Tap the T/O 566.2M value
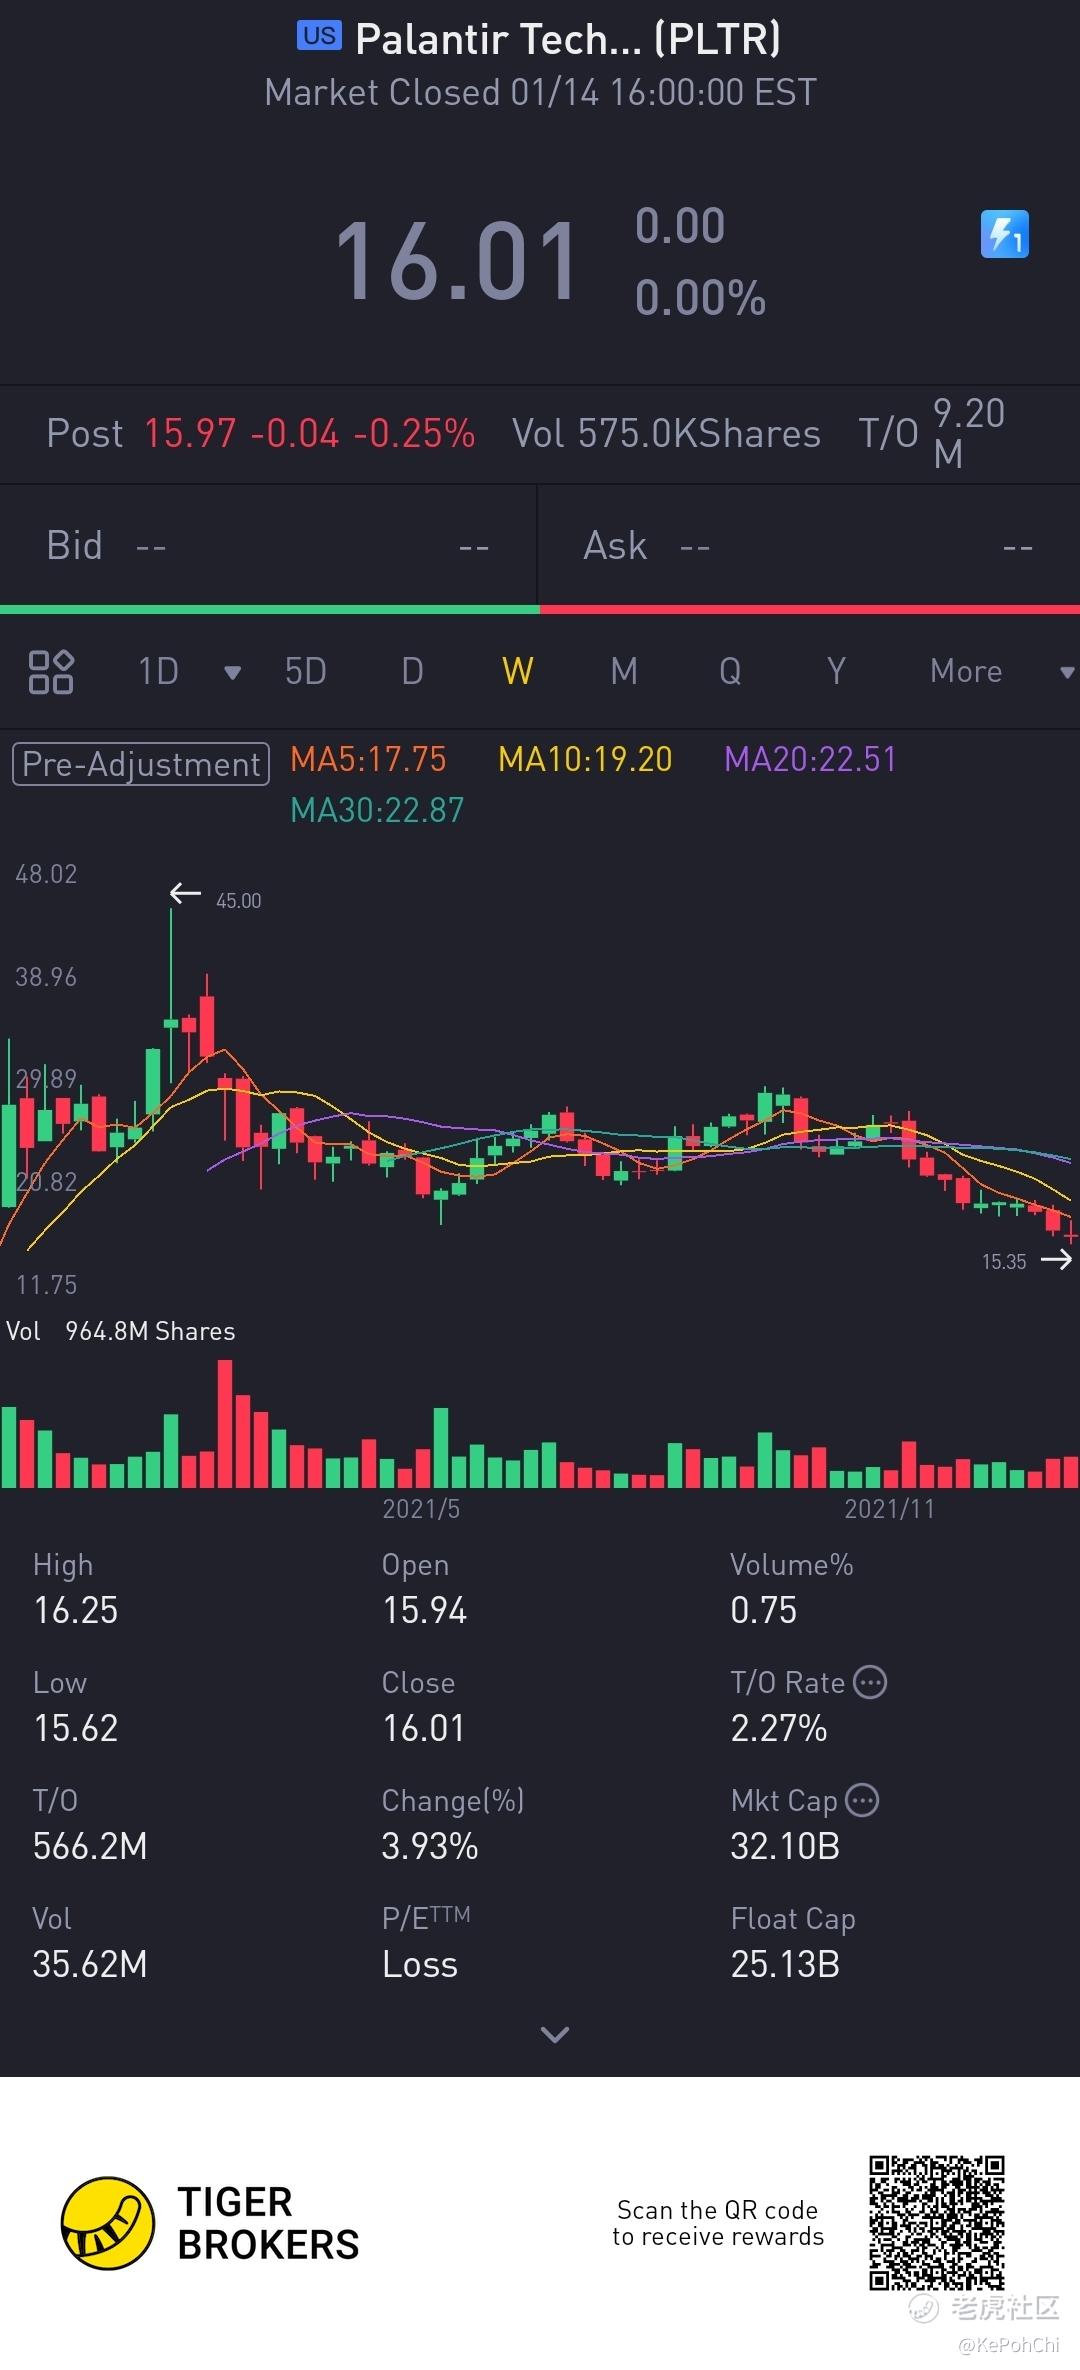The image size is (1080, 2370). coord(90,1847)
